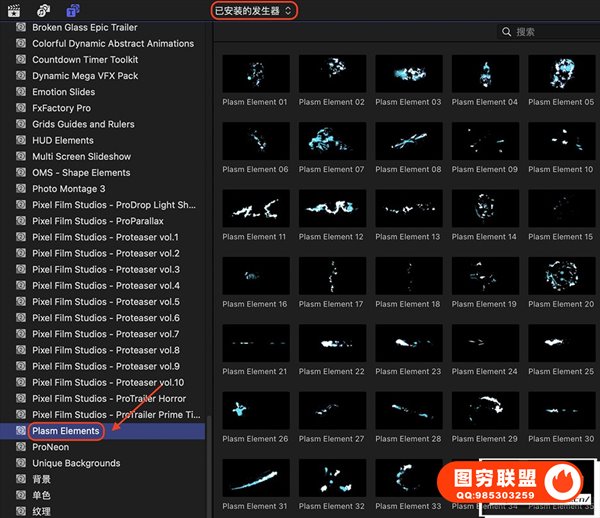Choose the Plasm Element 20 thumbnail
Viewport: 600px width, 518px height.
click(561, 276)
